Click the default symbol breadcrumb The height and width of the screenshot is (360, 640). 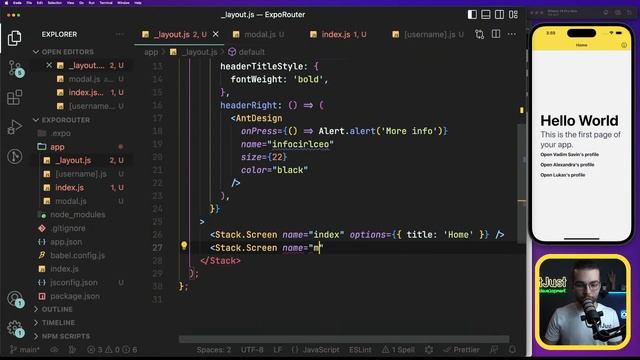247,52
